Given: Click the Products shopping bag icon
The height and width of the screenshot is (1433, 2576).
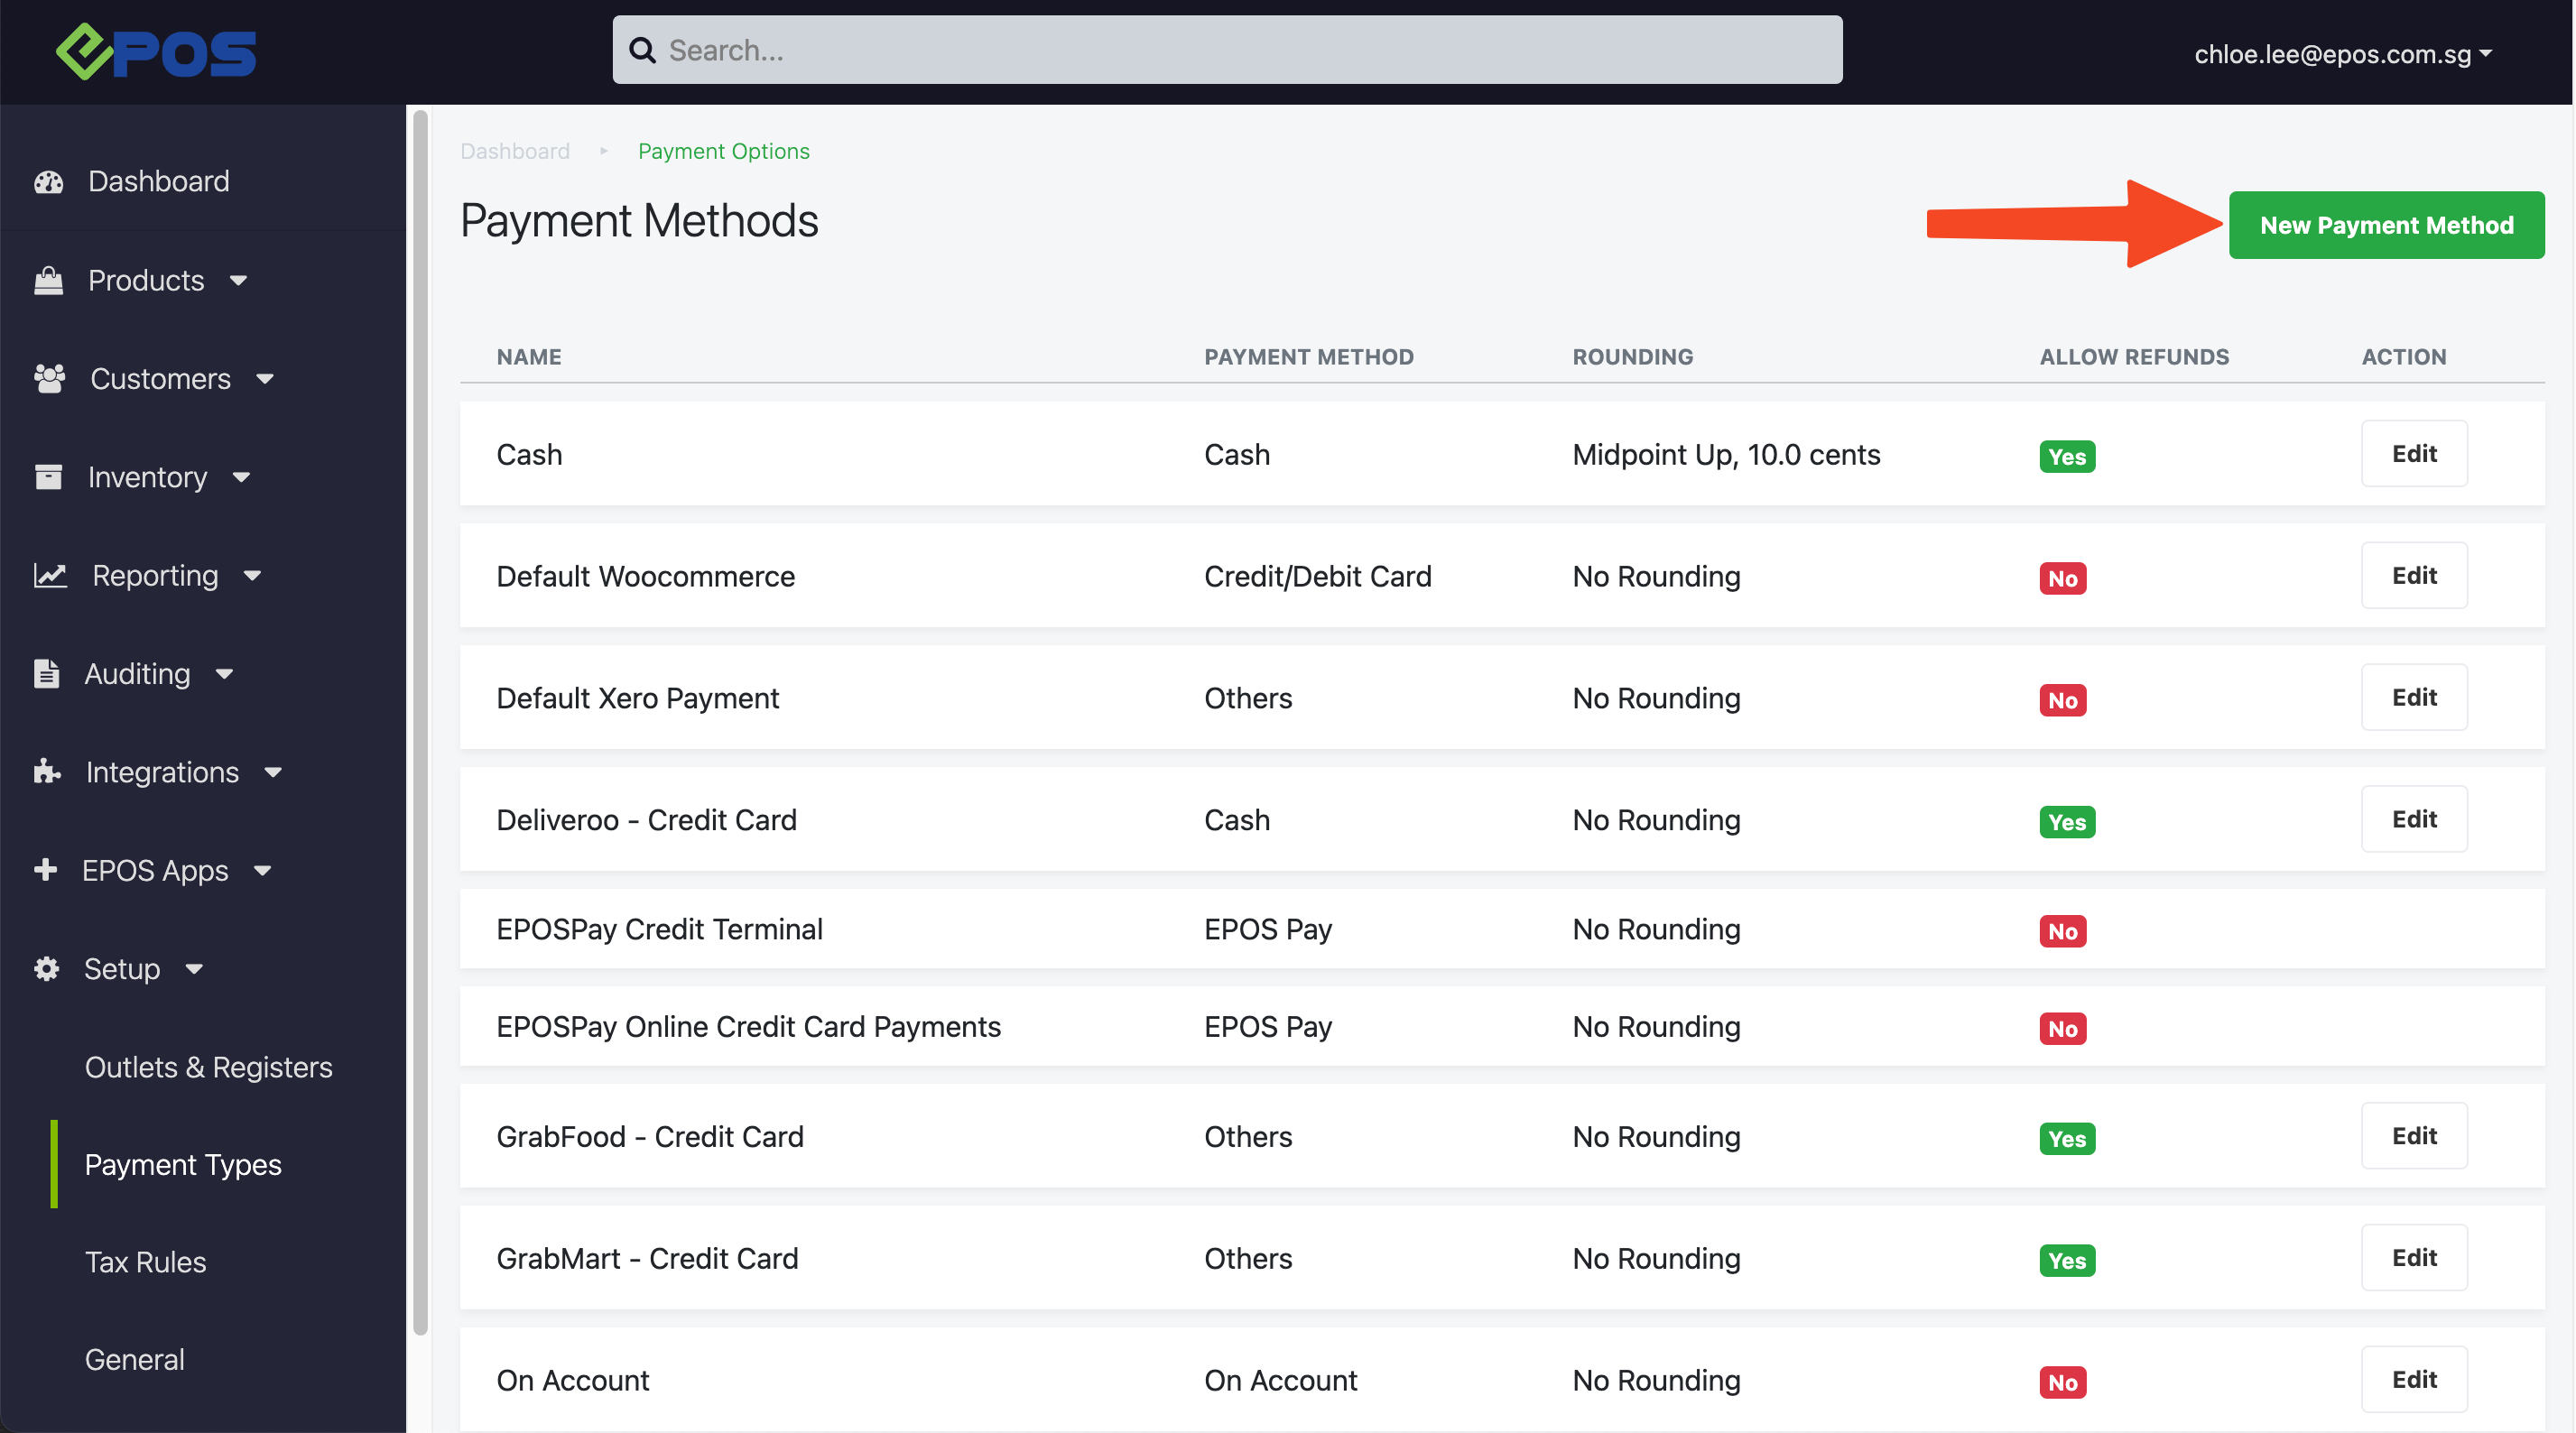Looking at the screenshot, I should click(49, 280).
